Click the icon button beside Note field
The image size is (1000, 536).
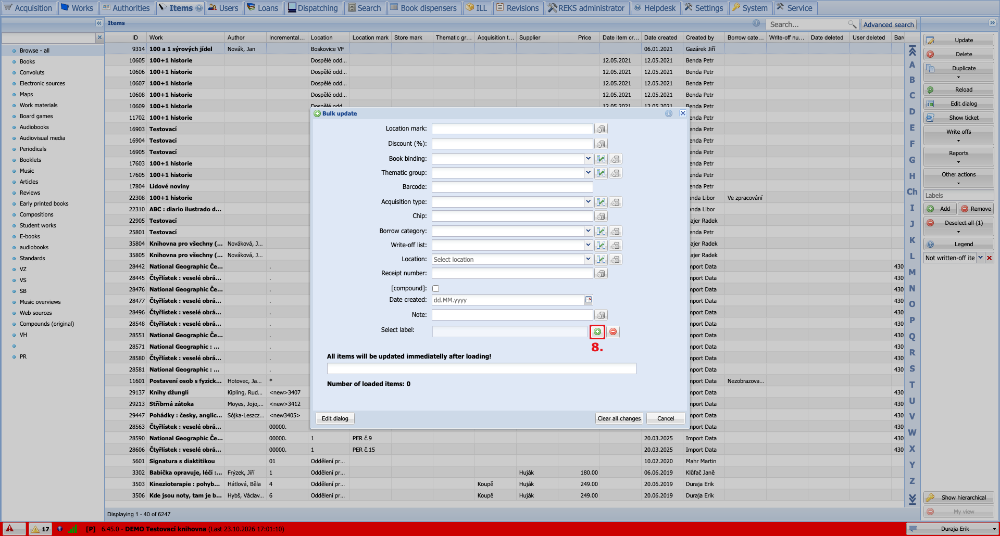[x=601, y=315]
